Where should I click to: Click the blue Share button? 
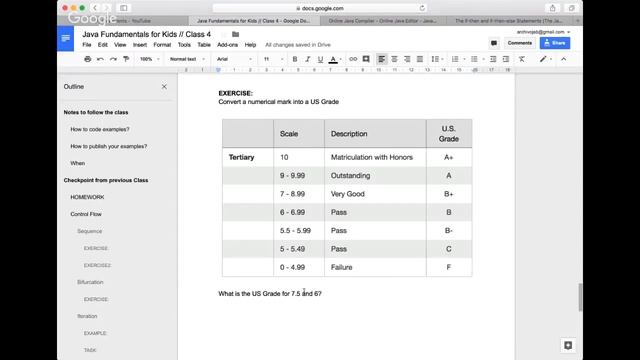click(x=555, y=43)
